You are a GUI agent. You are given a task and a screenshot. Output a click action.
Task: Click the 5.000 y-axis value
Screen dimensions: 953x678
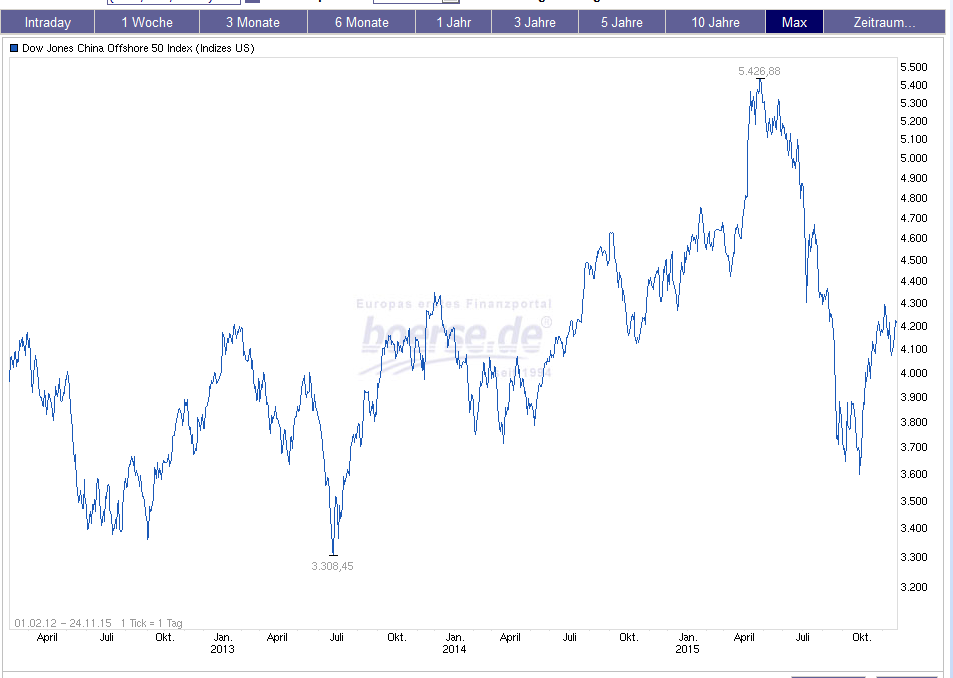[914, 158]
